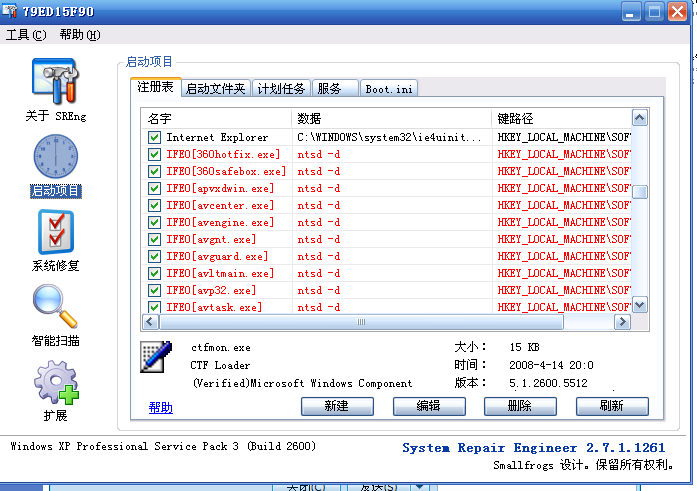Click the 删除 button

pyautogui.click(x=520, y=406)
